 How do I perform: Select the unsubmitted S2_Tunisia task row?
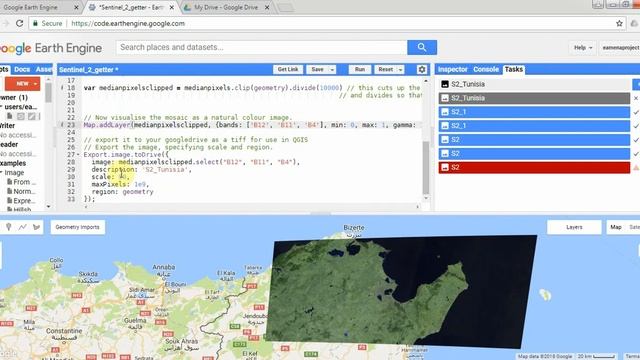[x=535, y=84]
